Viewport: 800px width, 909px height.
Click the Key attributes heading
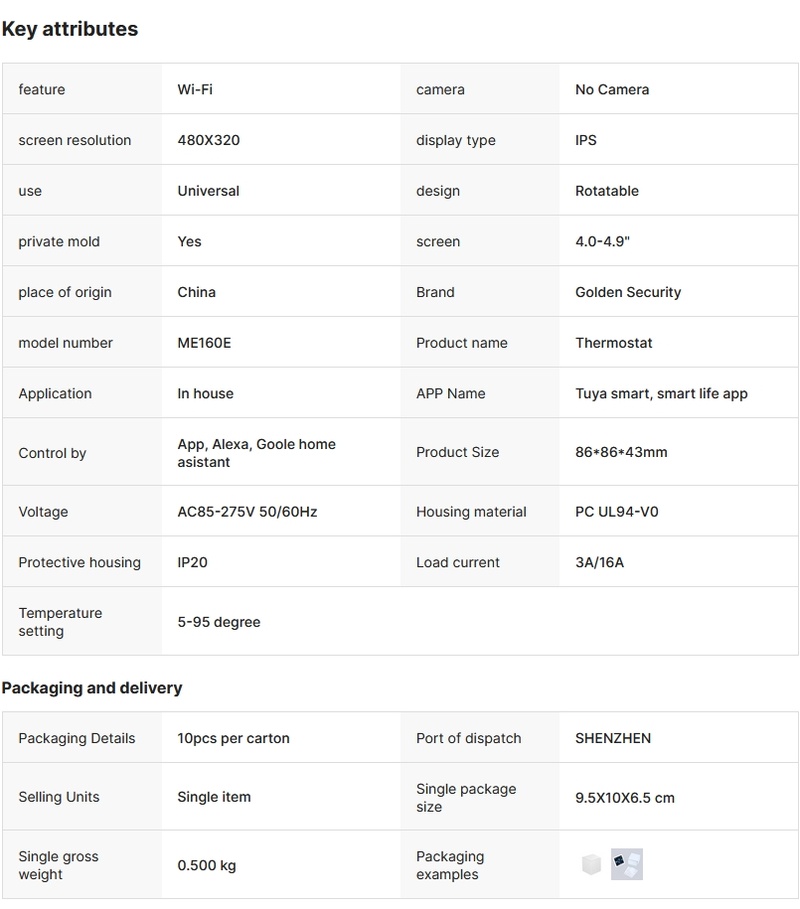70,29
